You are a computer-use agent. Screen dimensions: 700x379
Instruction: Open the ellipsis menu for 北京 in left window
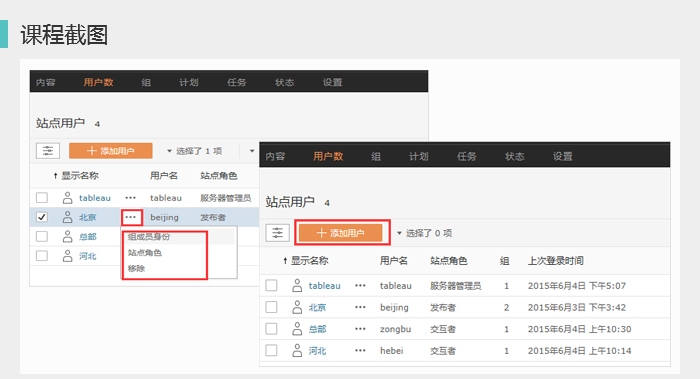[x=131, y=217]
